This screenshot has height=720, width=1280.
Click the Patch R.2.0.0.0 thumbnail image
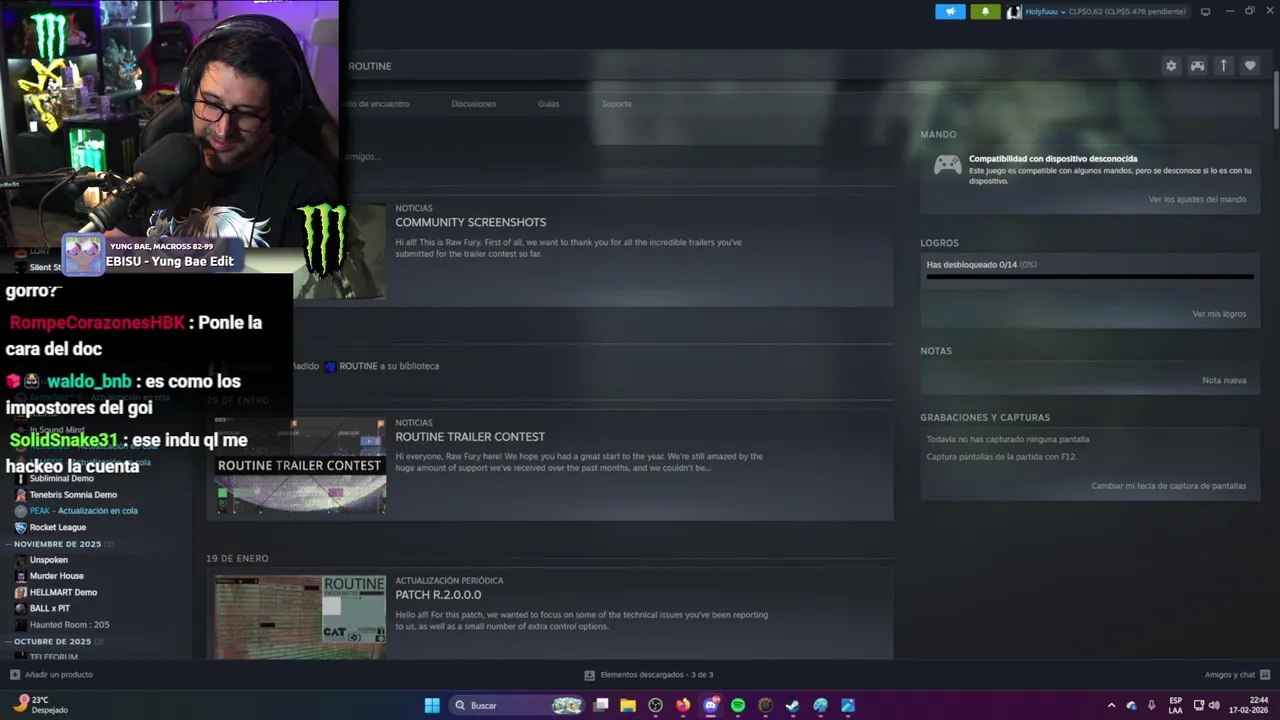(300, 617)
